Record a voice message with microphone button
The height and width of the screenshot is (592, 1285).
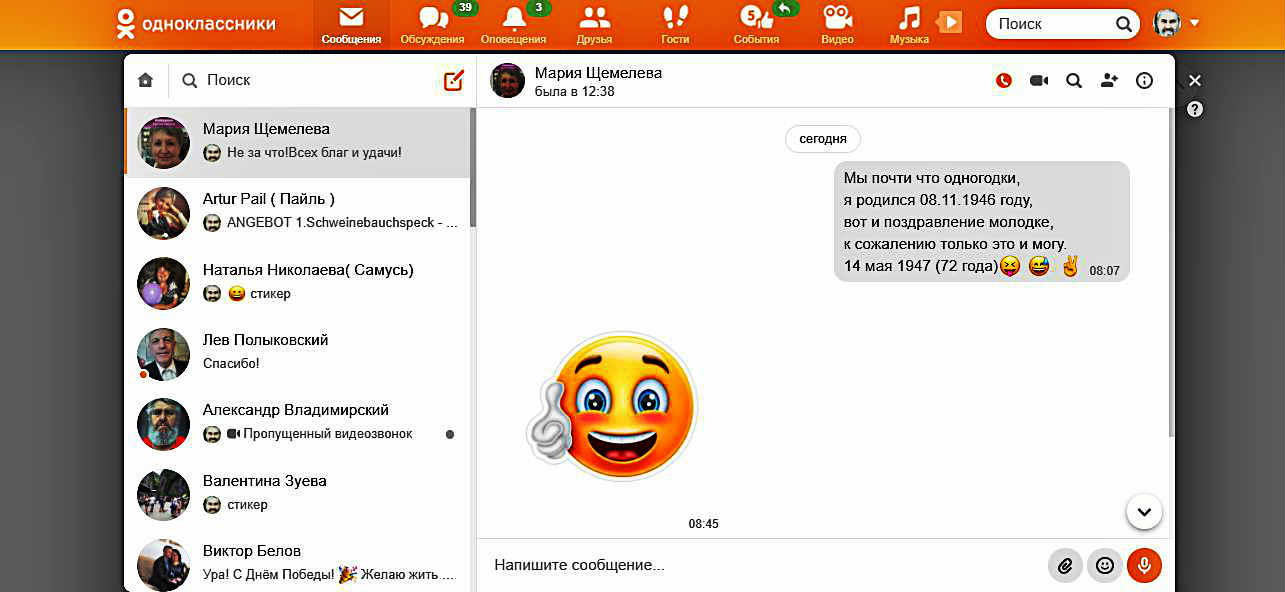1144,566
